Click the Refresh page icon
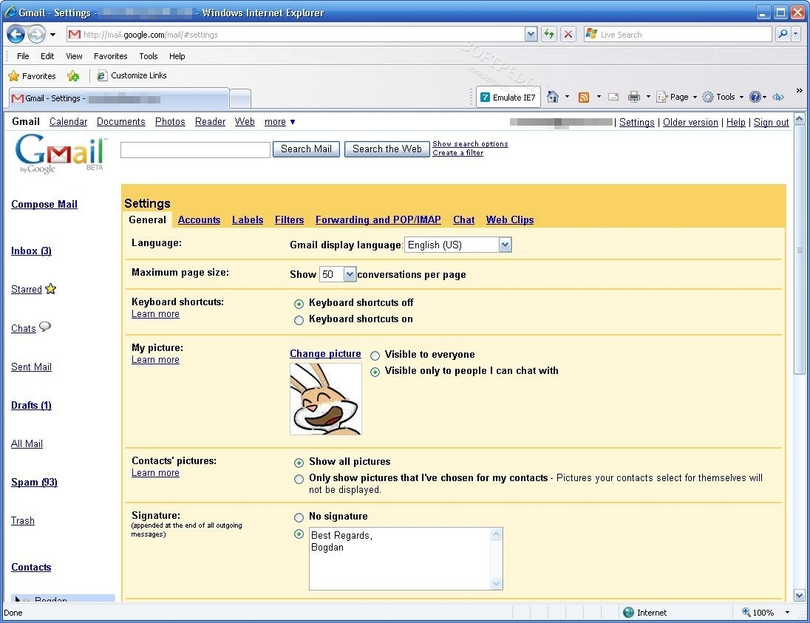The image size is (810, 623). (x=549, y=34)
